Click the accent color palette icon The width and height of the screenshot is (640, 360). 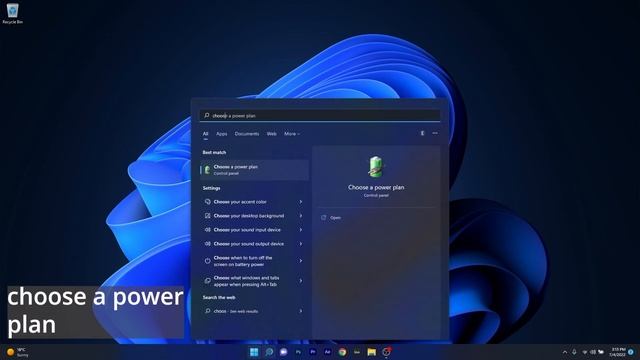pos(207,202)
